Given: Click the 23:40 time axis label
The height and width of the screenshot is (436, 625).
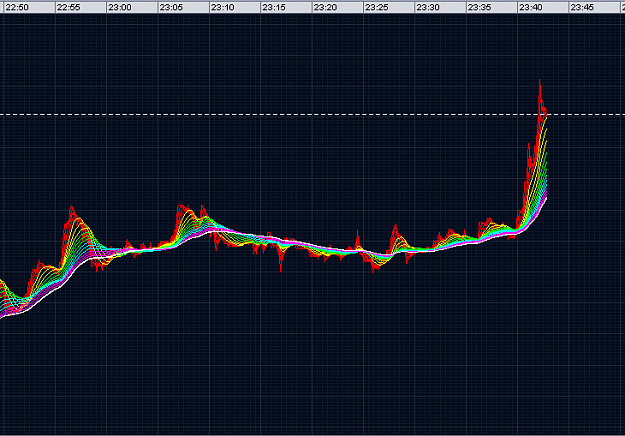Looking at the screenshot, I should coord(531,8).
